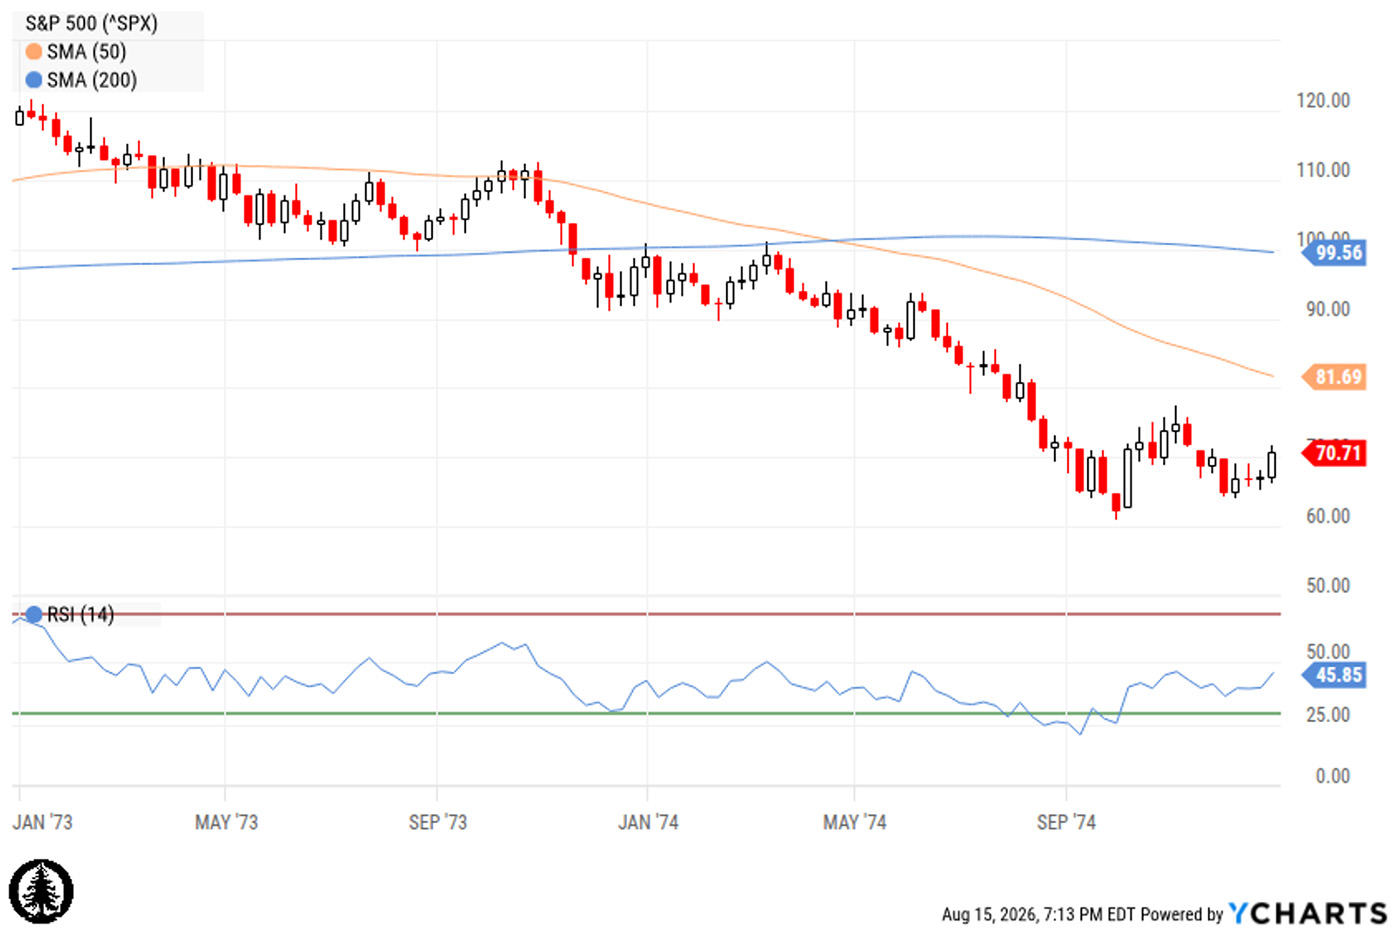Click the 60.00 price axis label
This screenshot has height=931, width=1400.
[x=1328, y=516]
